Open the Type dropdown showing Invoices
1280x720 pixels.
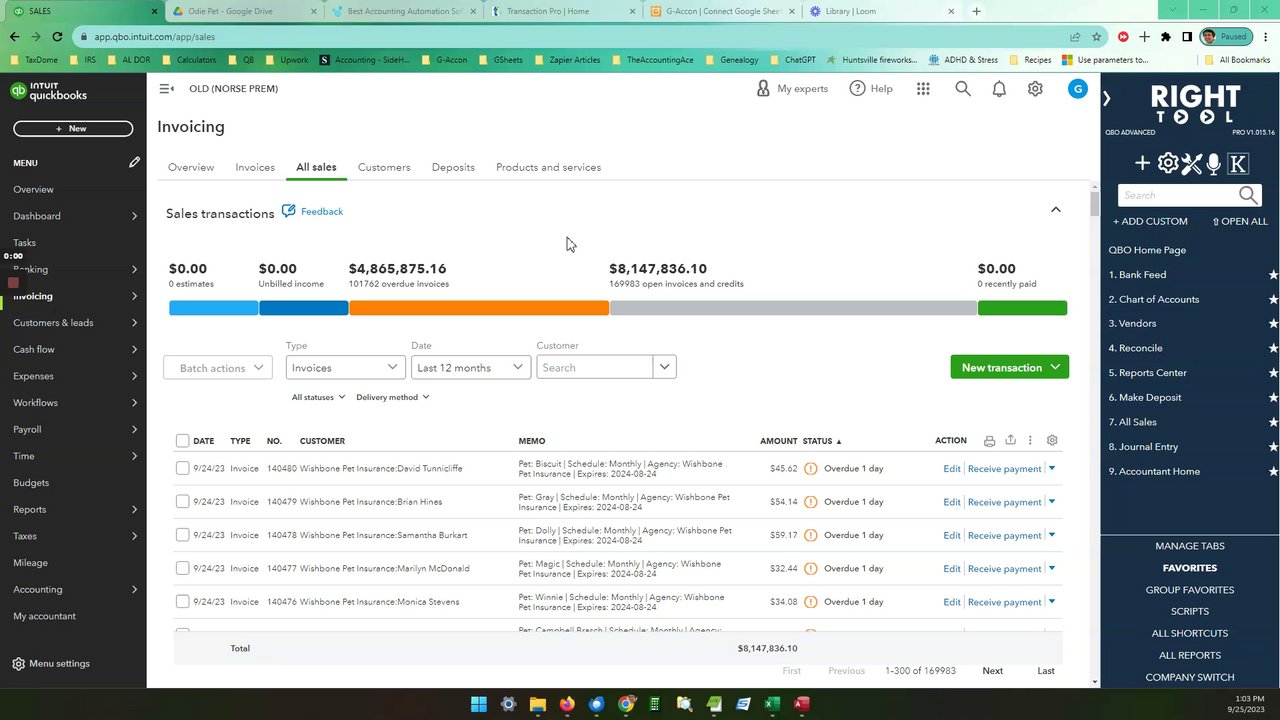tap(345, 368)
